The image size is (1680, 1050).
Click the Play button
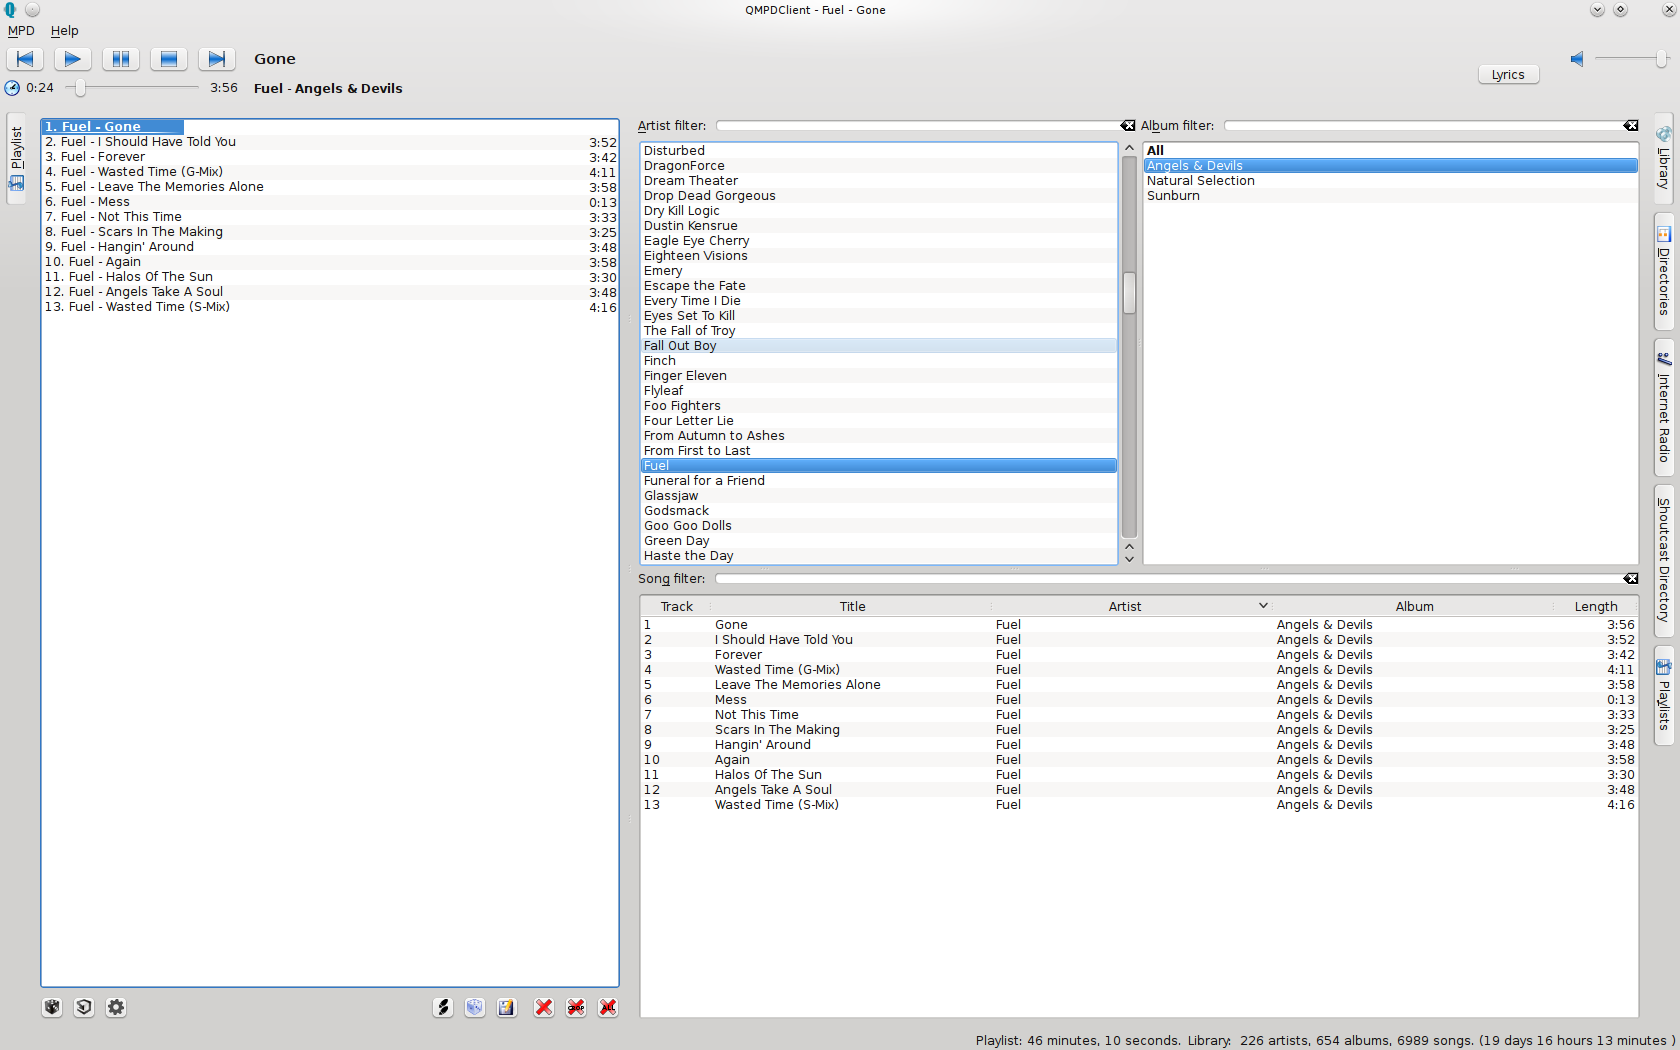click(x=73, y=59)
